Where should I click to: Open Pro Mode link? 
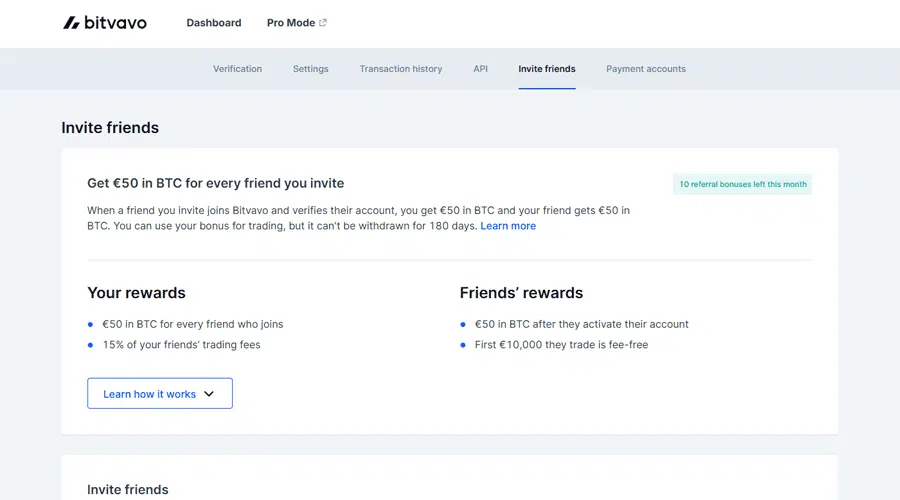(x=297, y=23)
